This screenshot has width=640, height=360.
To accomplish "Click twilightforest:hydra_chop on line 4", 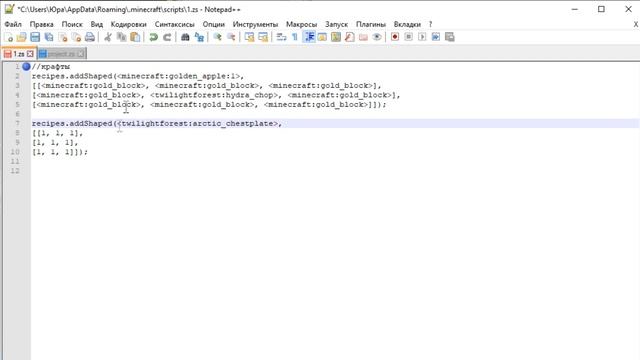I will (214, 95).
